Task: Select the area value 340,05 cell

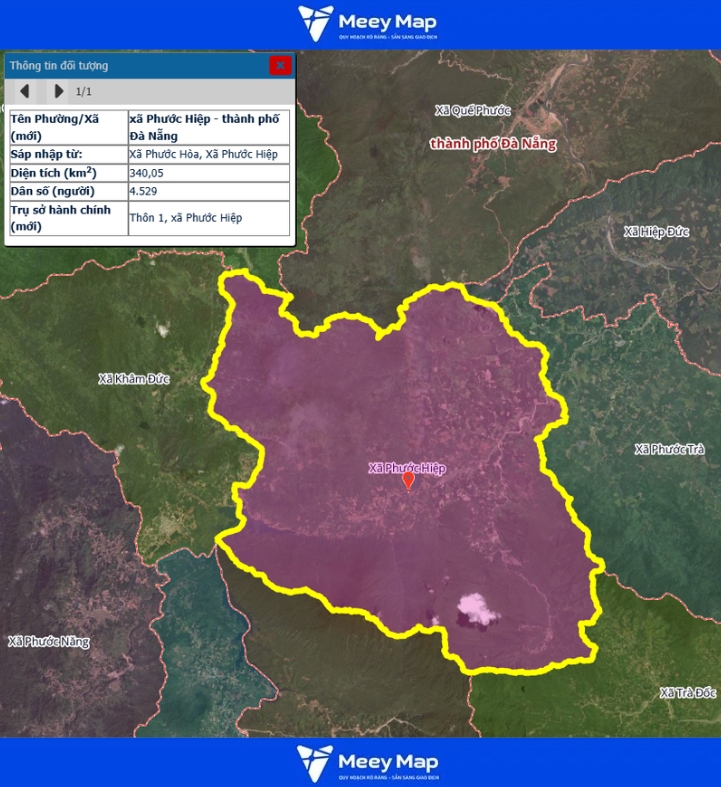Action: point(208,173)
